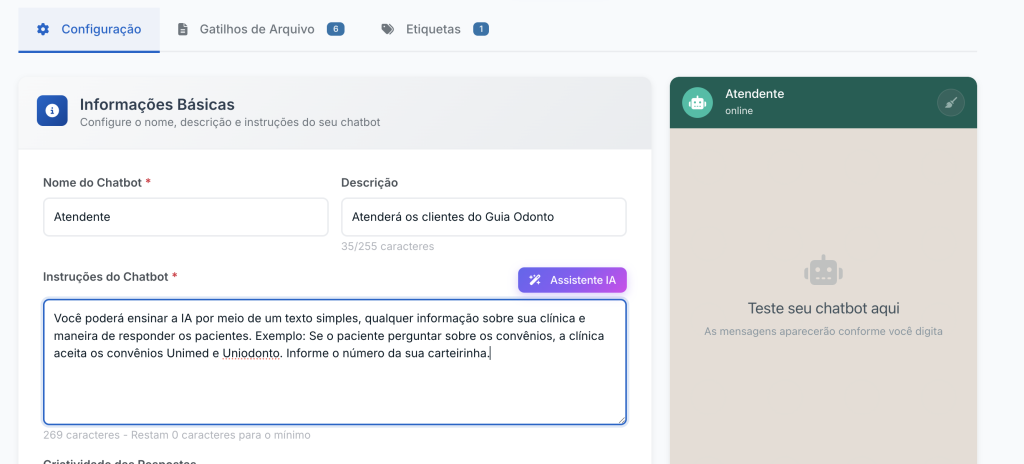Image resolution: width=1024 pixels, height=464 pixels.
Task: Open the Assistente IA button
Action: coord(572,280)
